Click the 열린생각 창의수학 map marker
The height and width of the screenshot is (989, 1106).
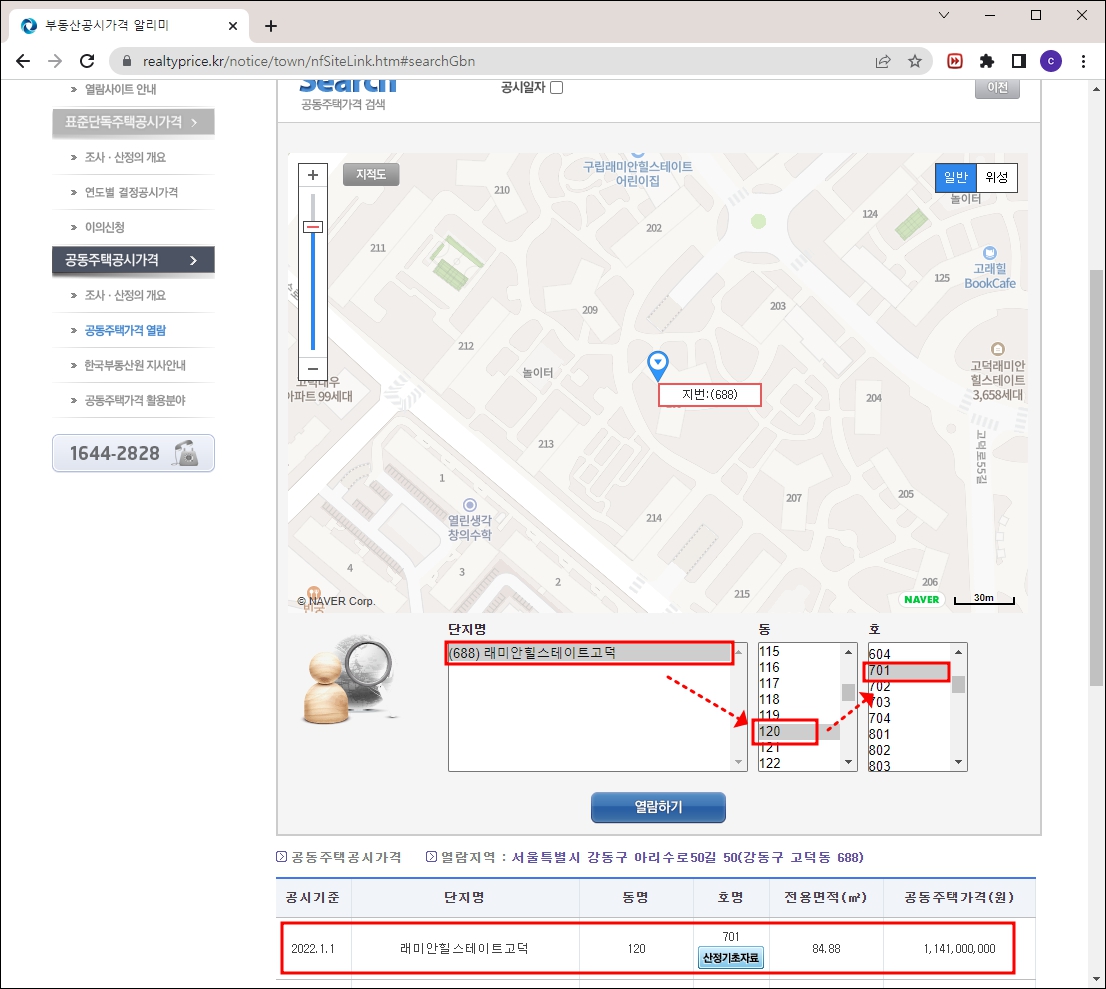(x=470, y=505)
